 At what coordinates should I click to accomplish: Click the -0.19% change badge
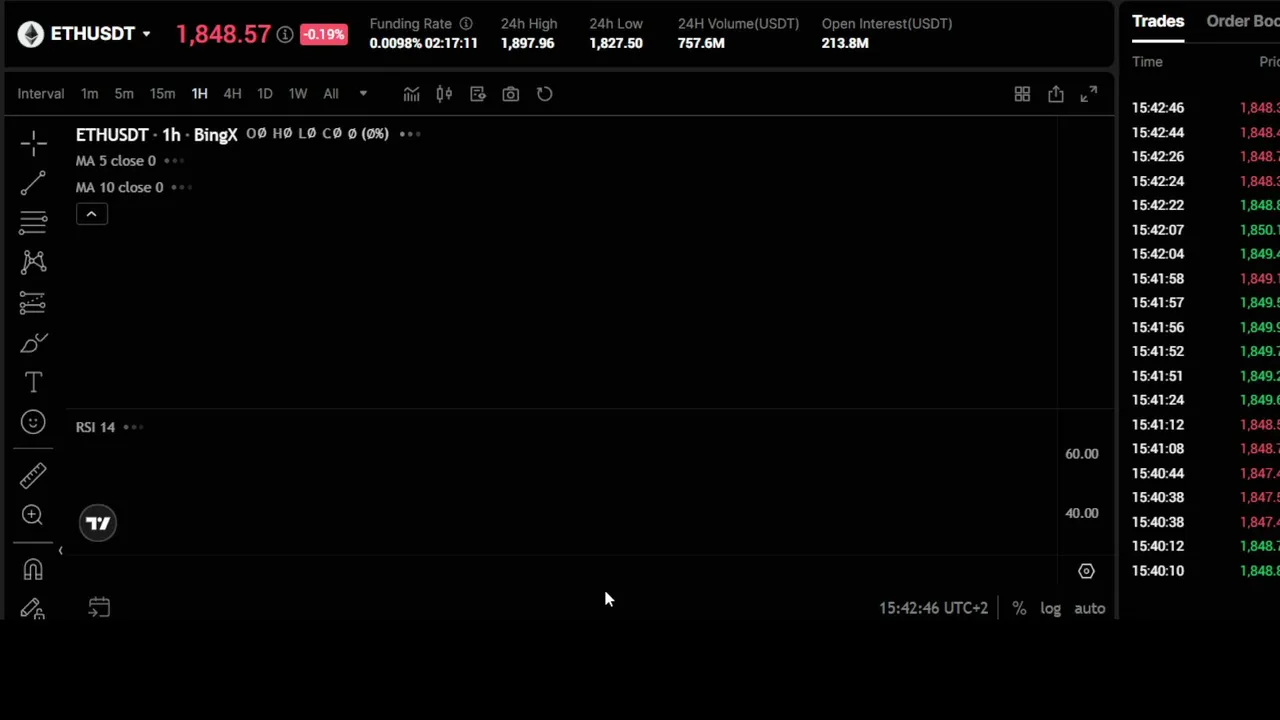coord(323,34)
